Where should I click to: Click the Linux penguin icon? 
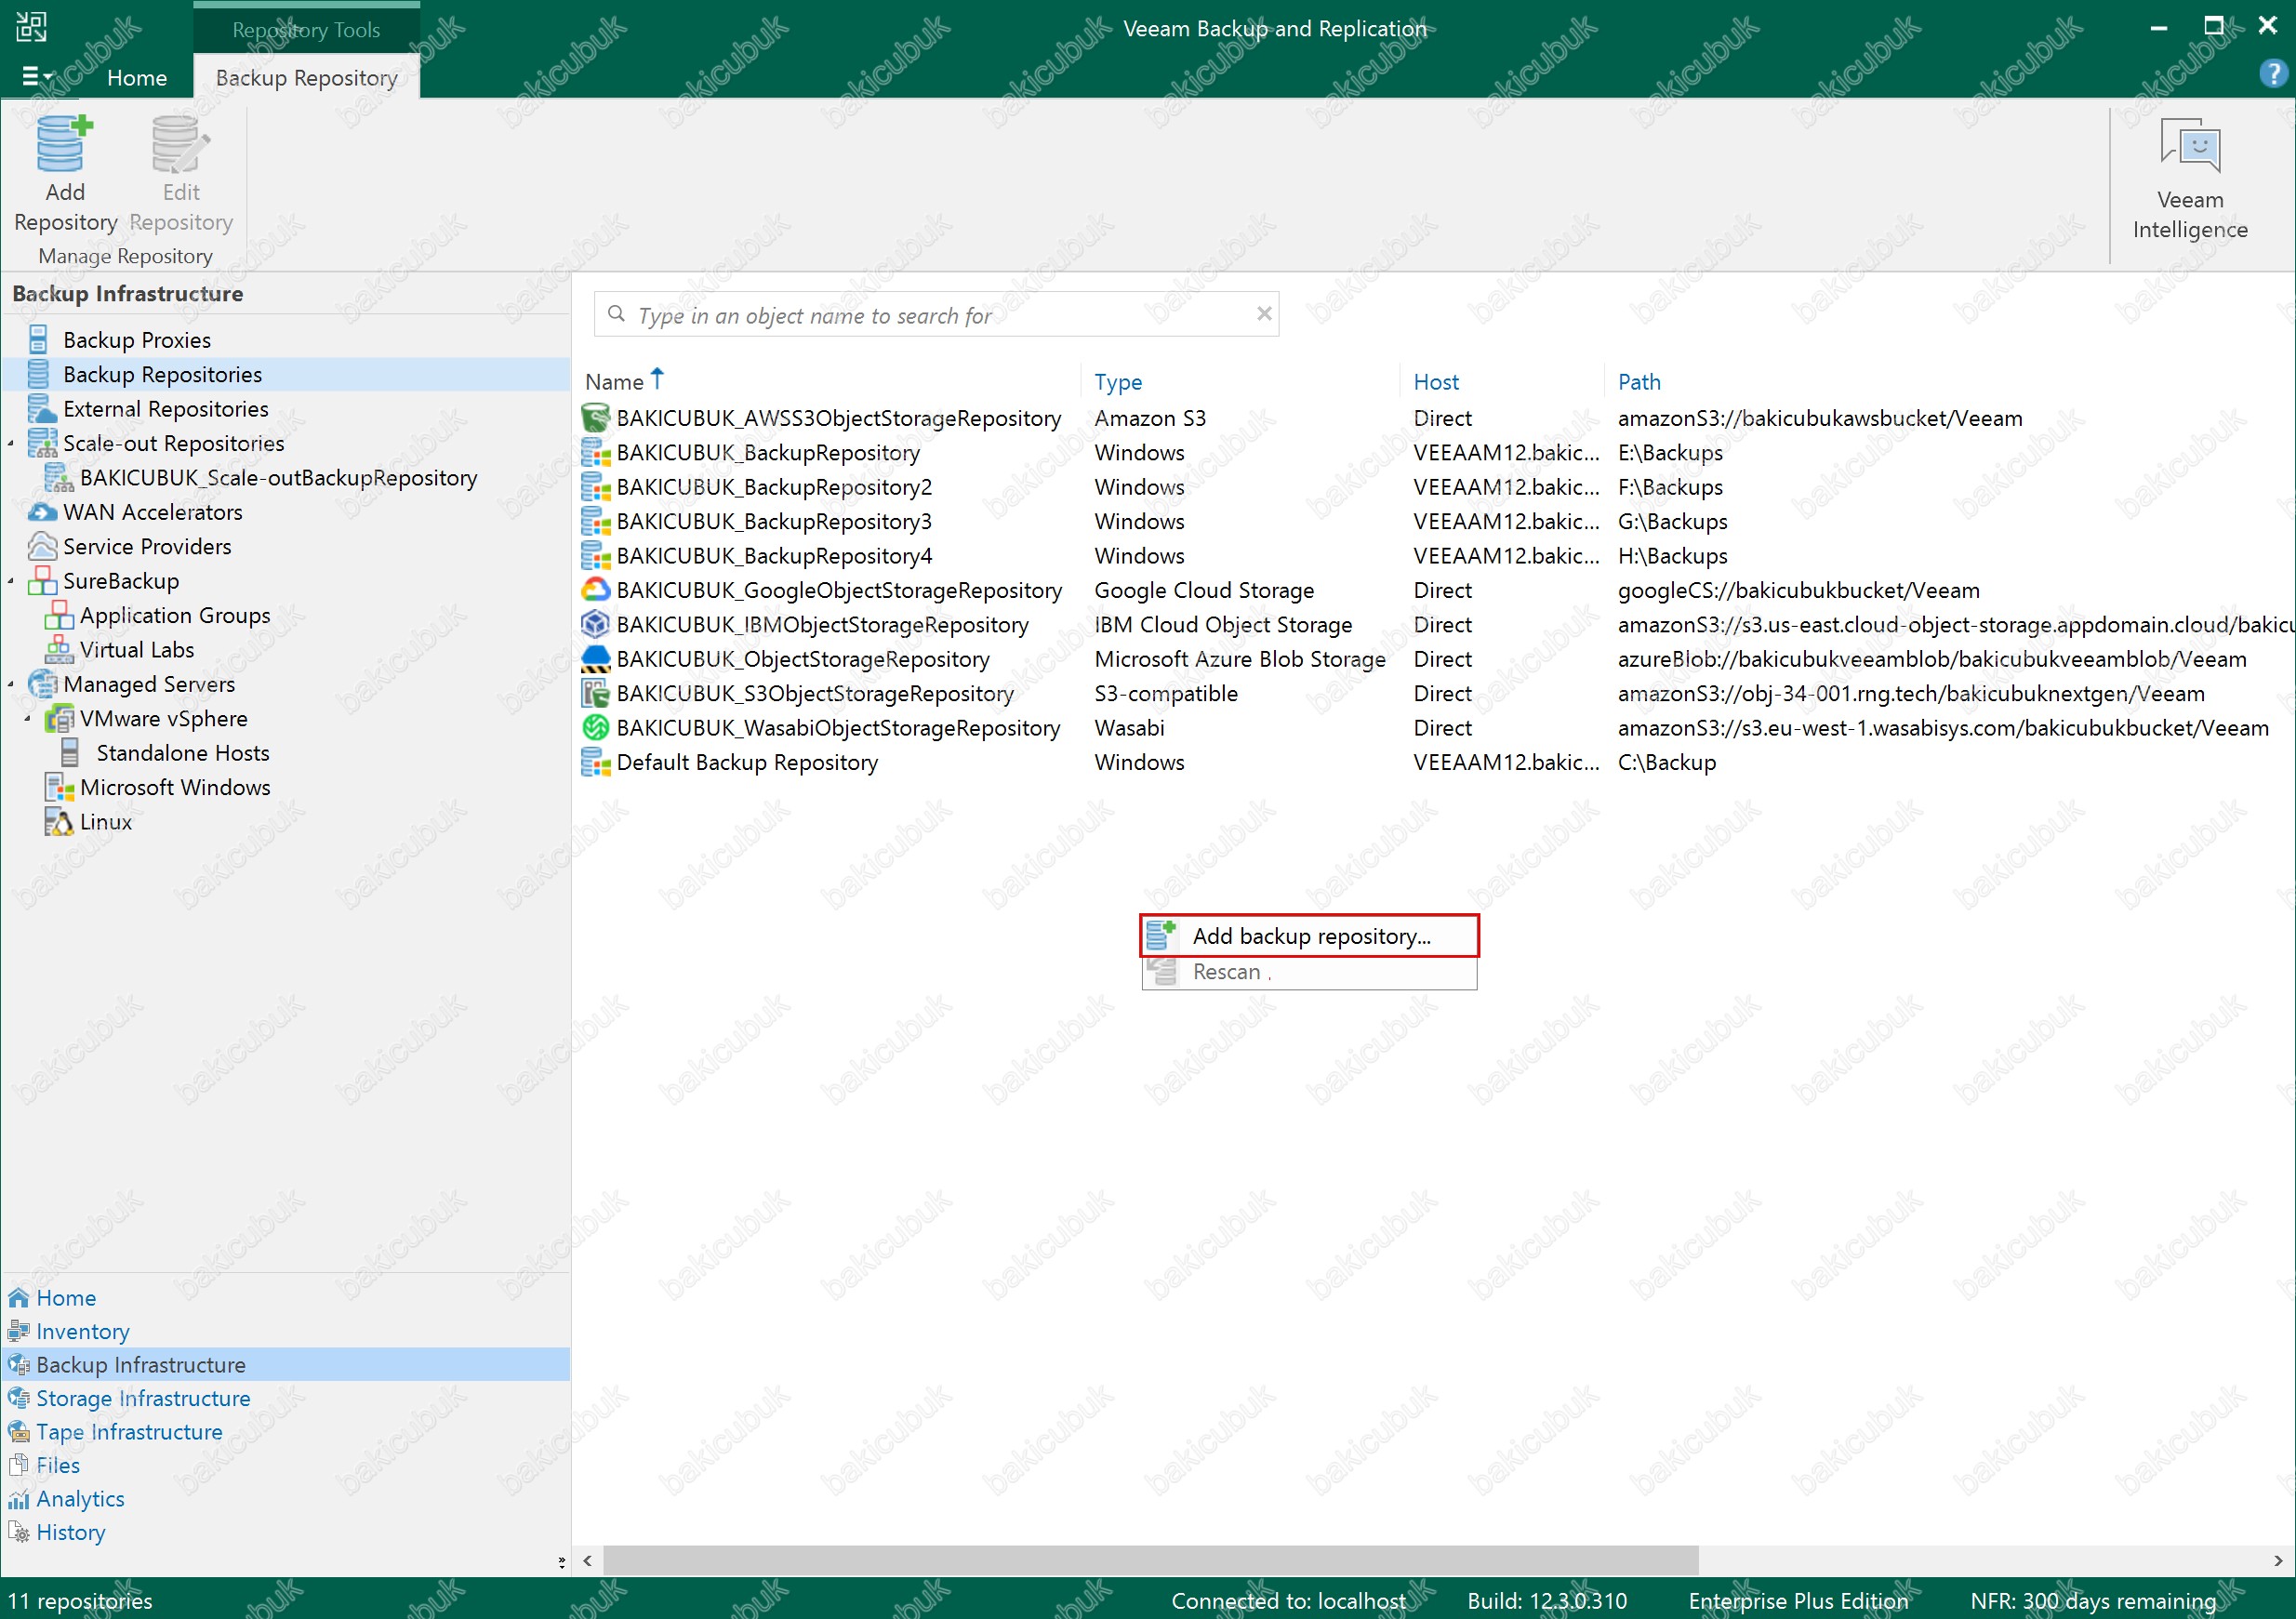pyautogui.click(x=59, y=821)
